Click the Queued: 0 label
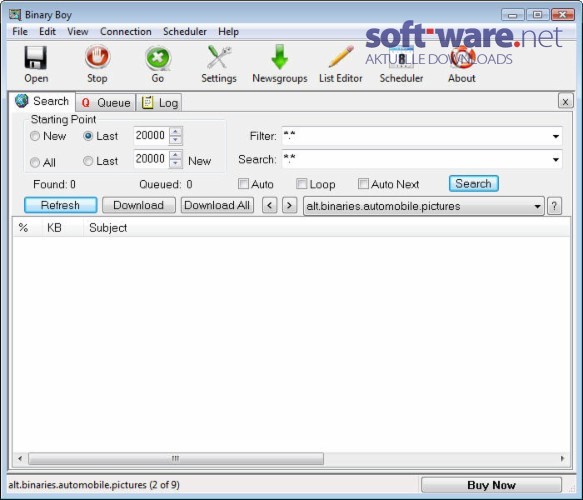This screenshot has height=500, width=583. pos(165,184)
